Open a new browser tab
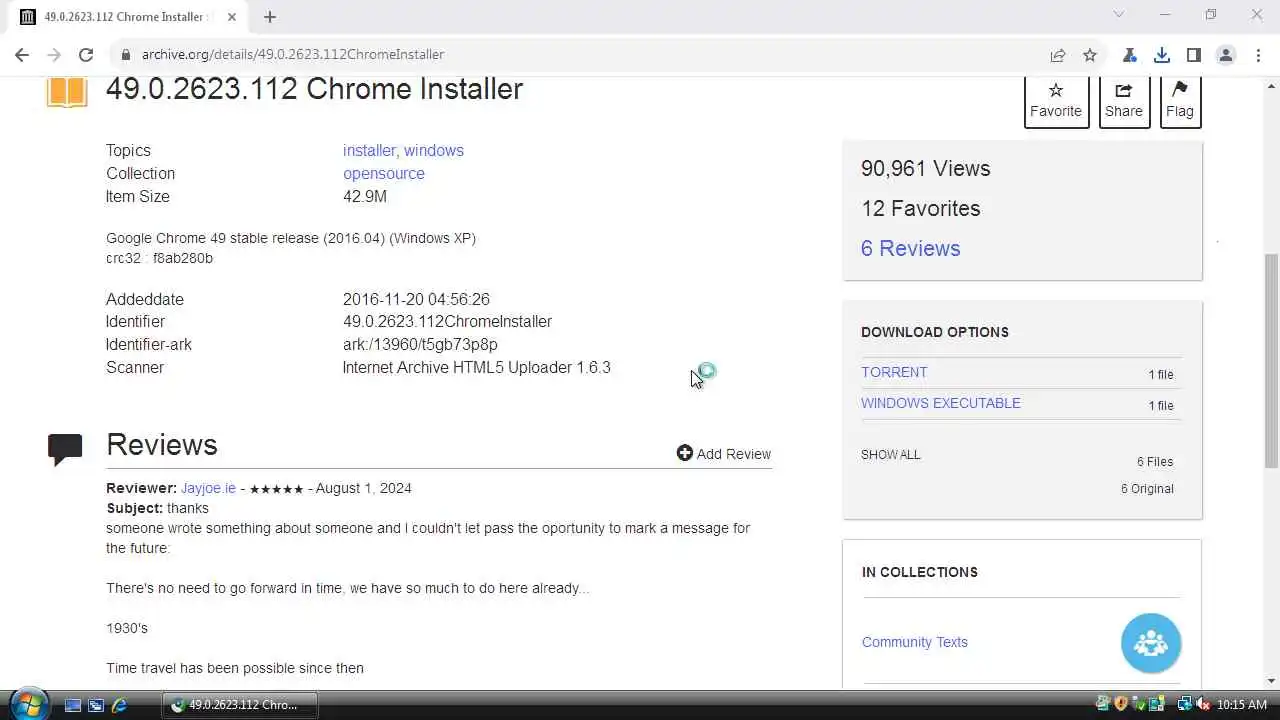The width and height of the screenshot is (1280, 720). 270,17
